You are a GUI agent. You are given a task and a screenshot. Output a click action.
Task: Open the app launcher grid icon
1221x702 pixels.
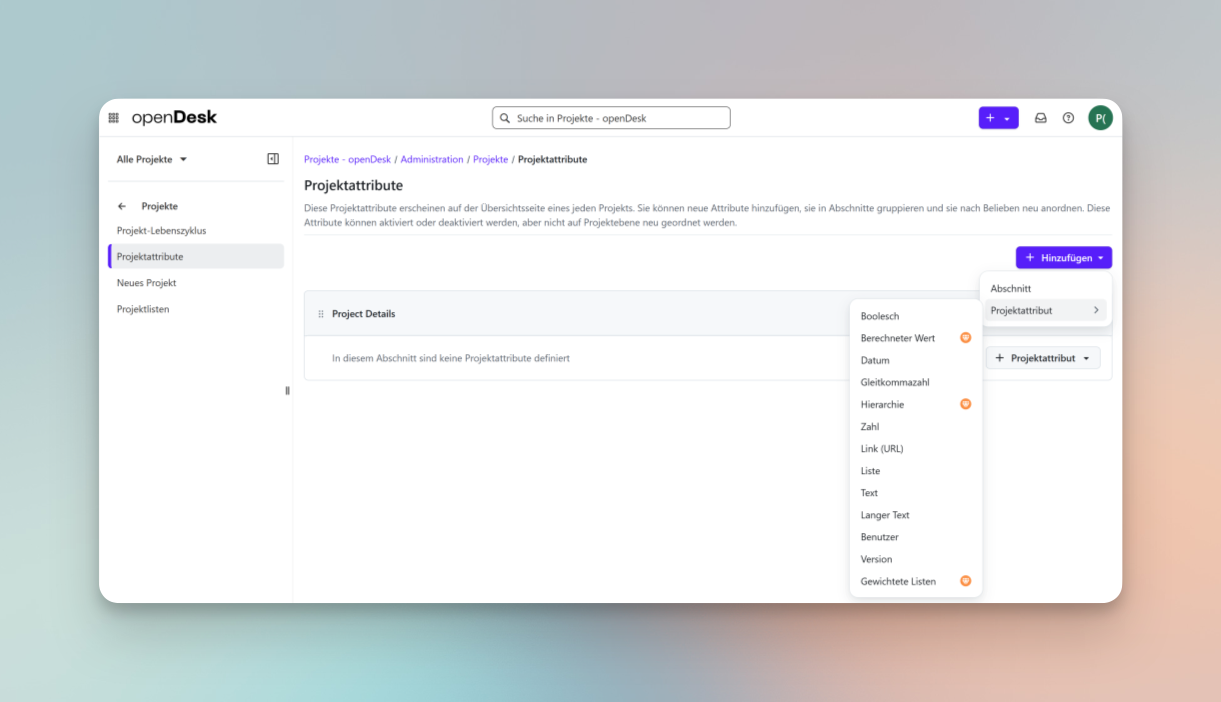tap(113, 117)
